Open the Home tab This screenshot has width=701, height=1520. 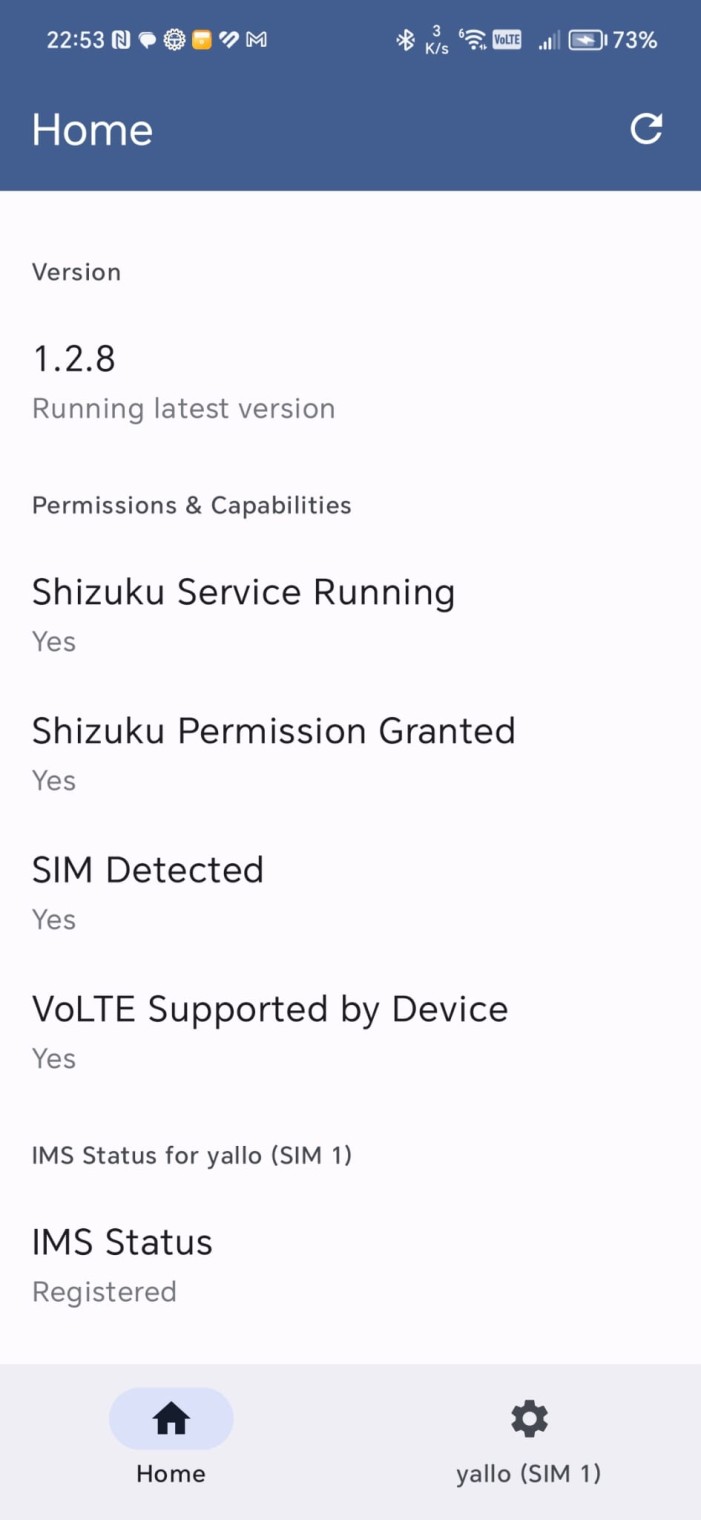coord(171,1435)
